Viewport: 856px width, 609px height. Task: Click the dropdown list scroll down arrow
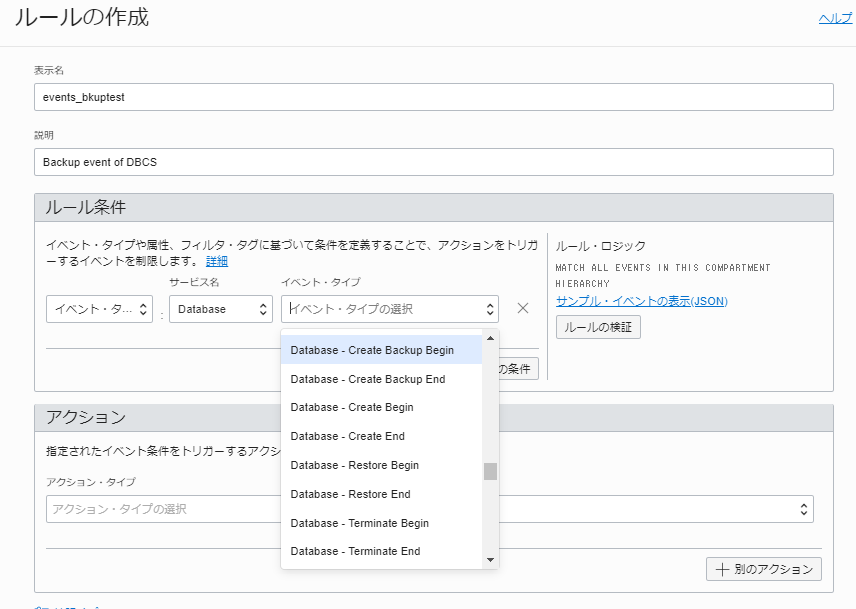490,560
